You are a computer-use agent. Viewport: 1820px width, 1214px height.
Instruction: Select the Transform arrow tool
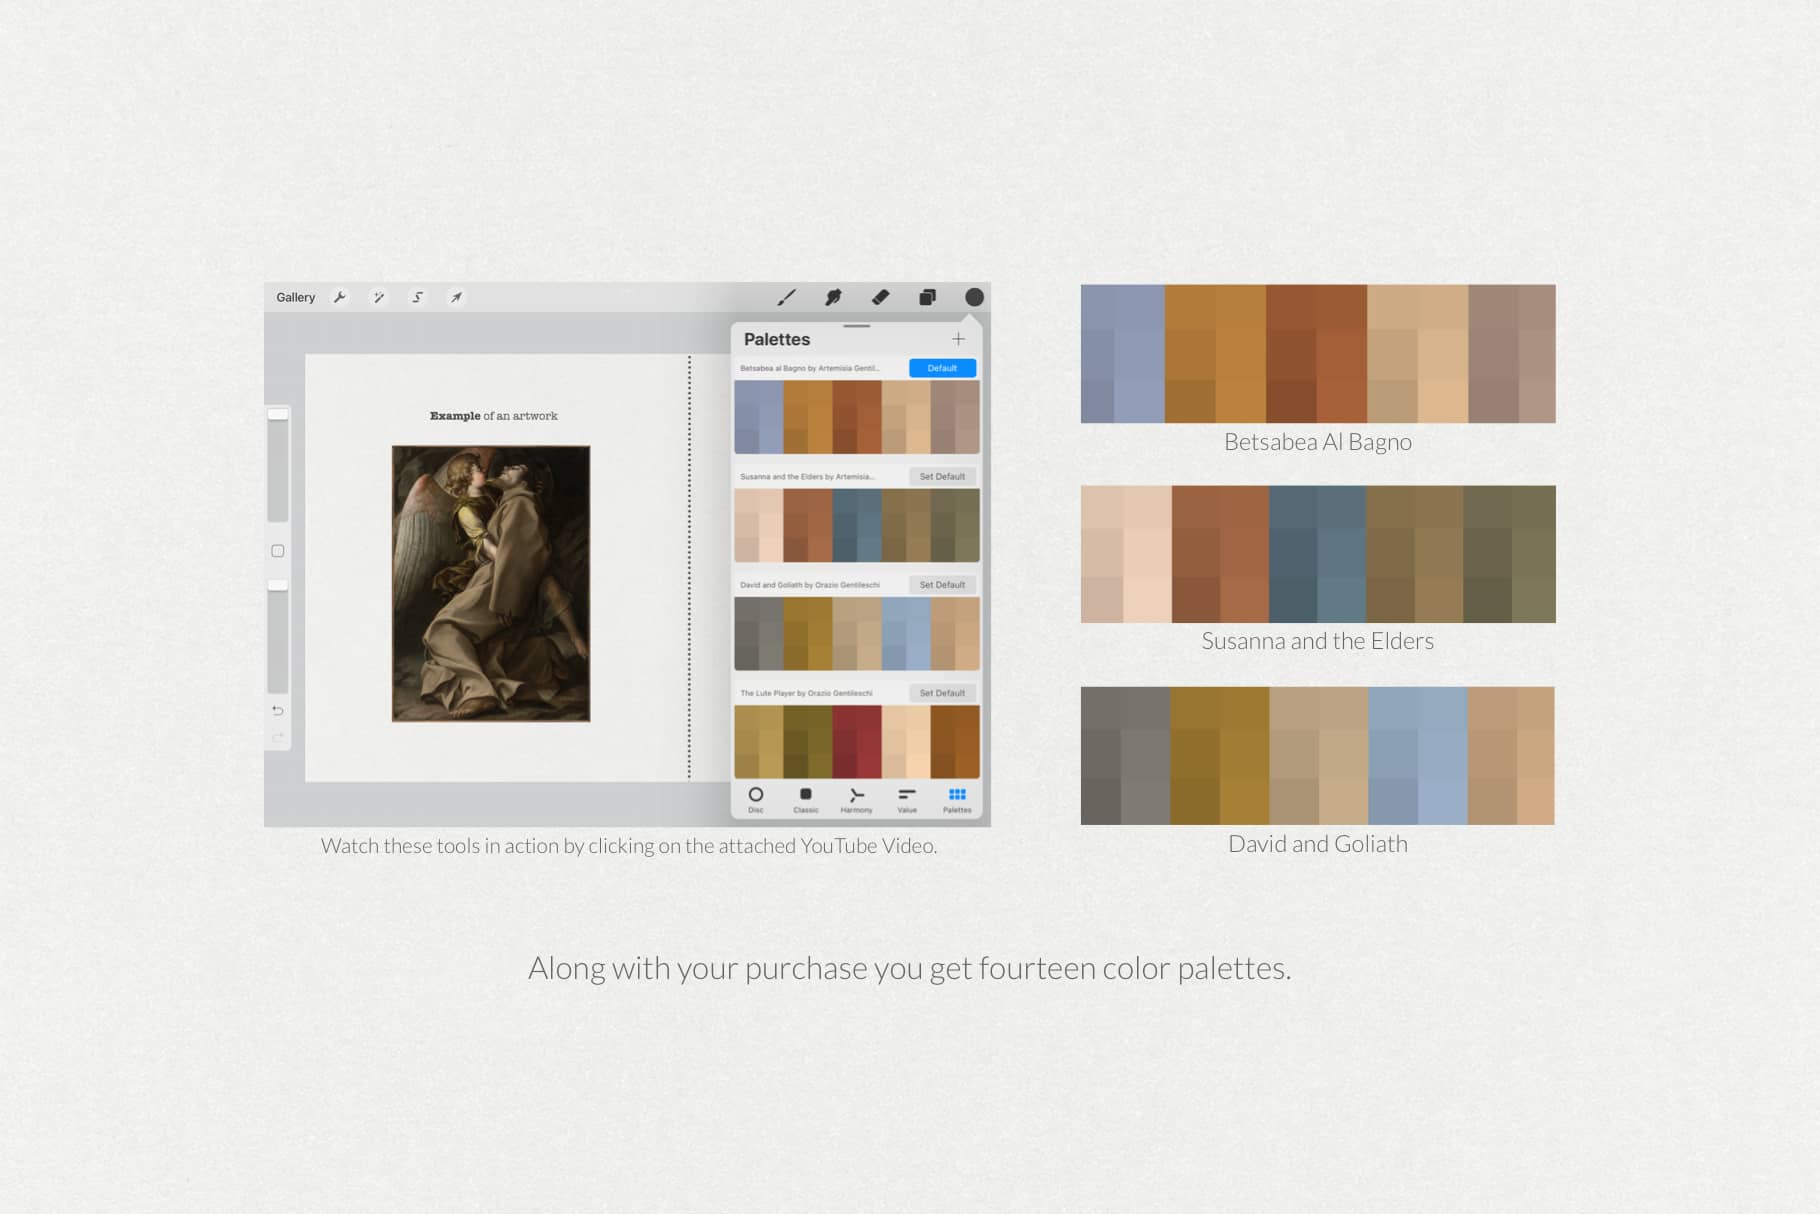point(456,296)
